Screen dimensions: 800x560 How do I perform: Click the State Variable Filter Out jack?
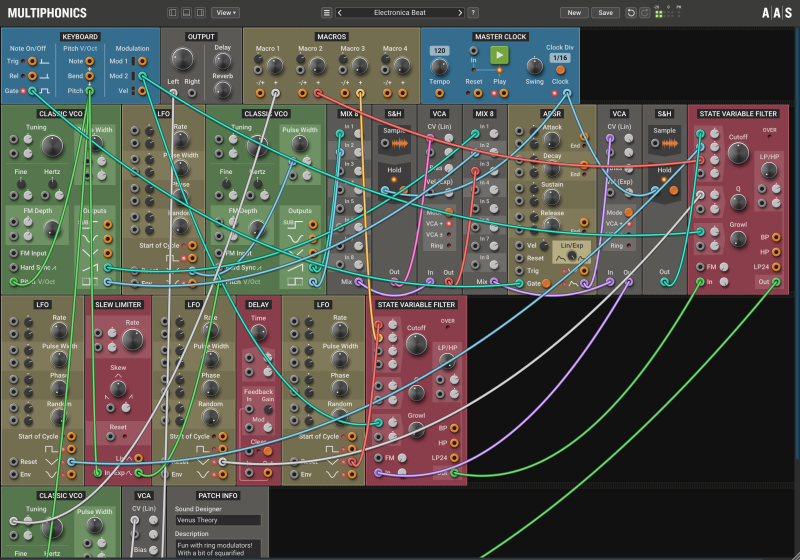[776, 283]
